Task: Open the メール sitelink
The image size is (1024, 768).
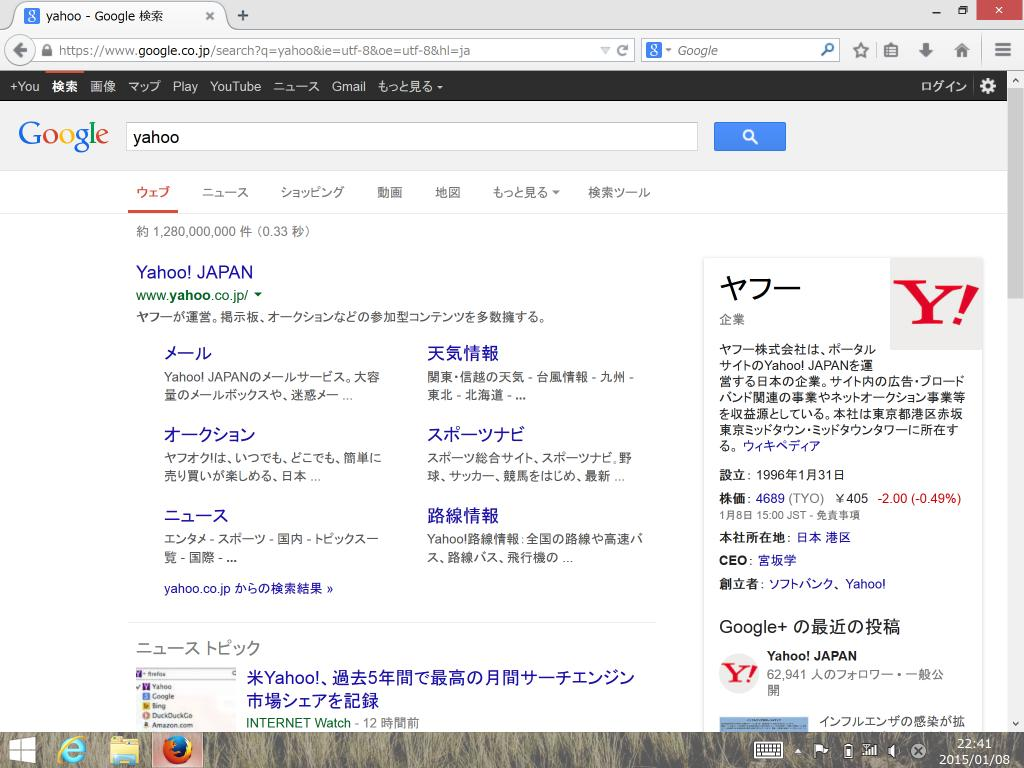Action: (187, 353)
